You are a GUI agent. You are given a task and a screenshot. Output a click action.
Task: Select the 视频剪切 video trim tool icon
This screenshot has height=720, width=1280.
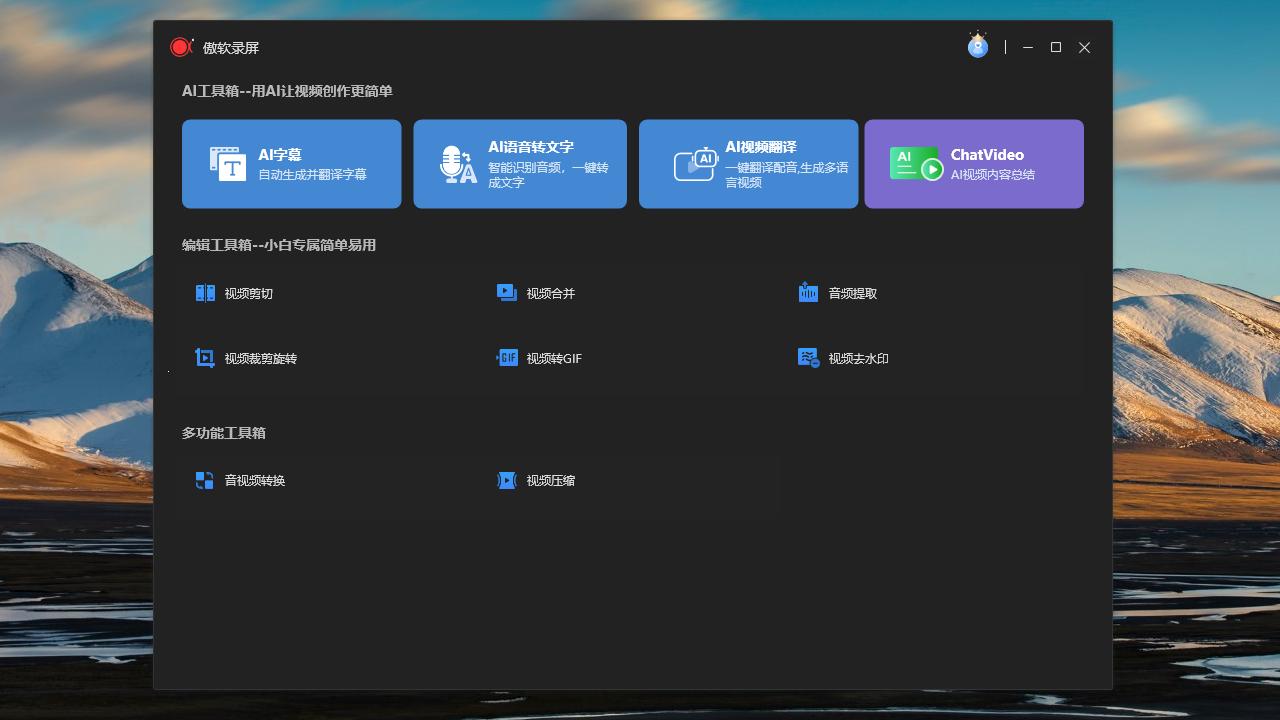click(204, 292)
